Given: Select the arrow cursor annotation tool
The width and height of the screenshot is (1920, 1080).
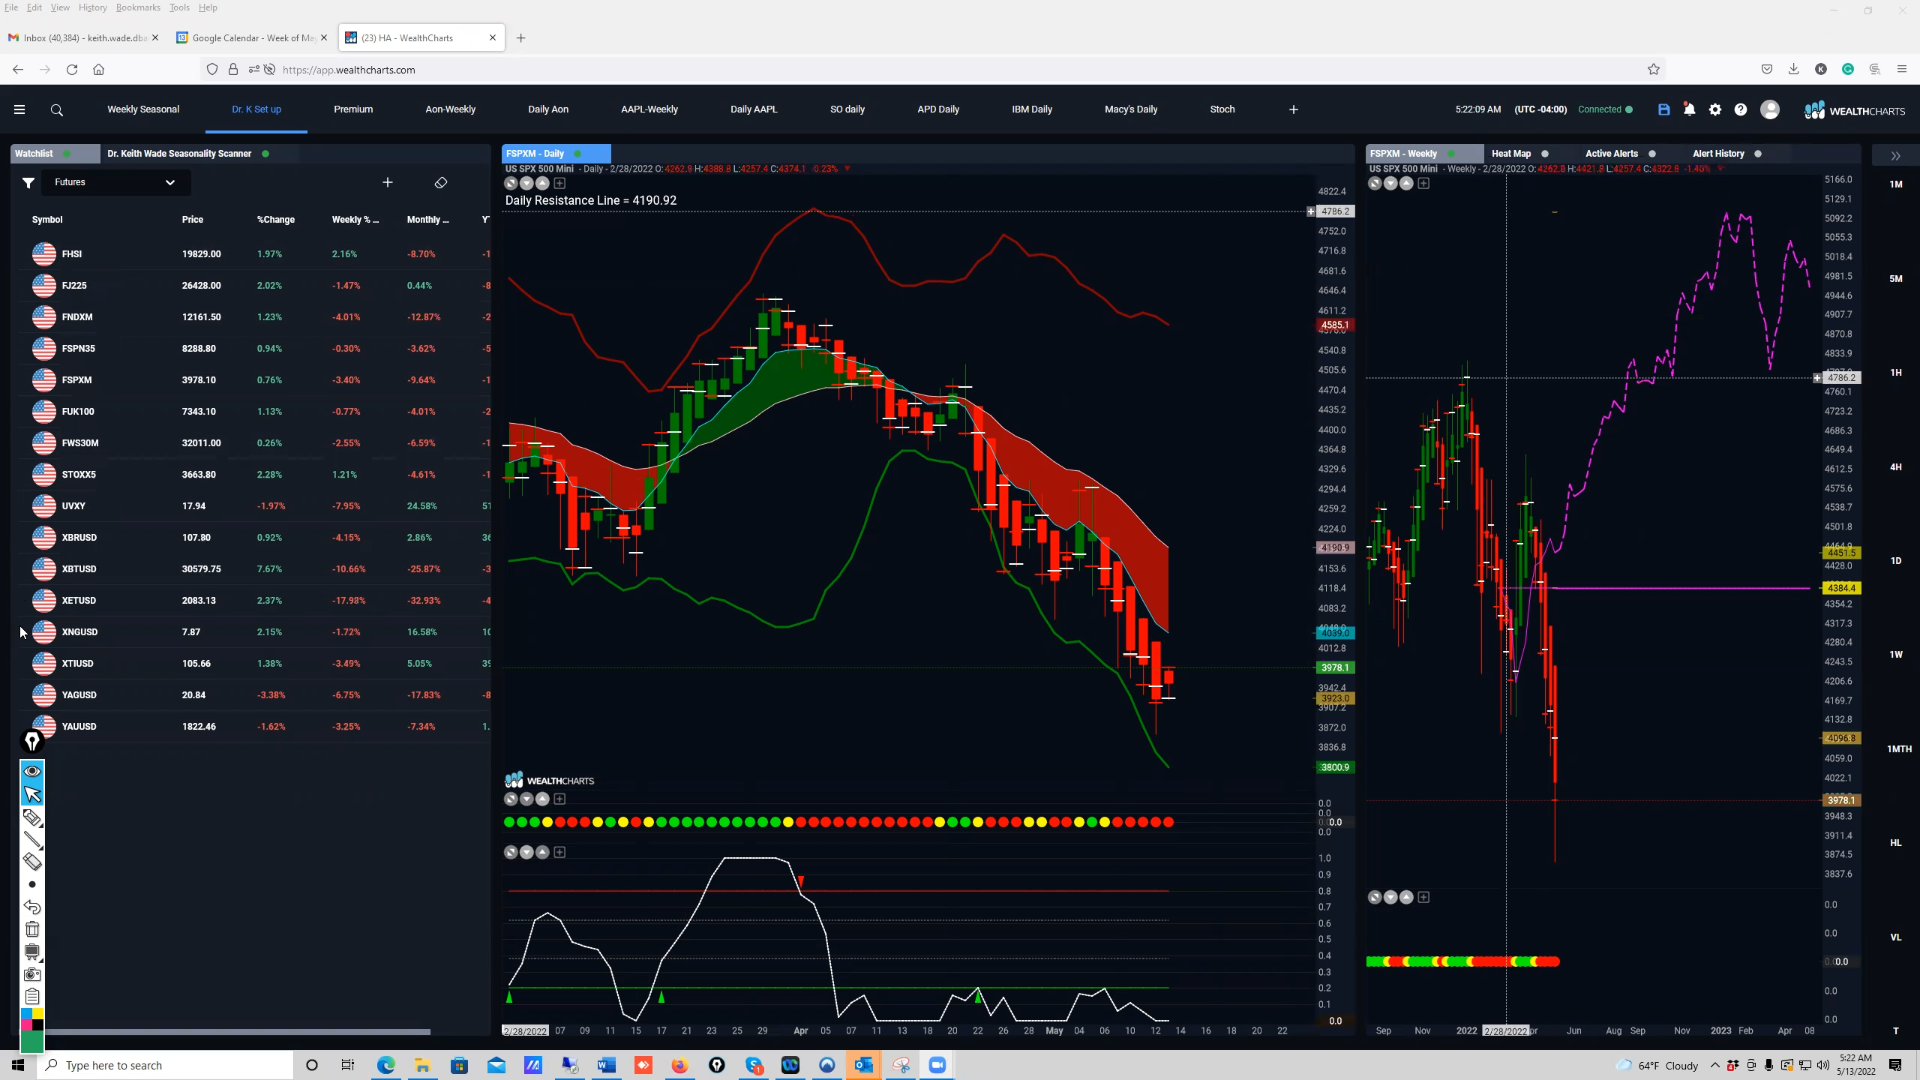Looking at the screenshot, I should [32, 794].
